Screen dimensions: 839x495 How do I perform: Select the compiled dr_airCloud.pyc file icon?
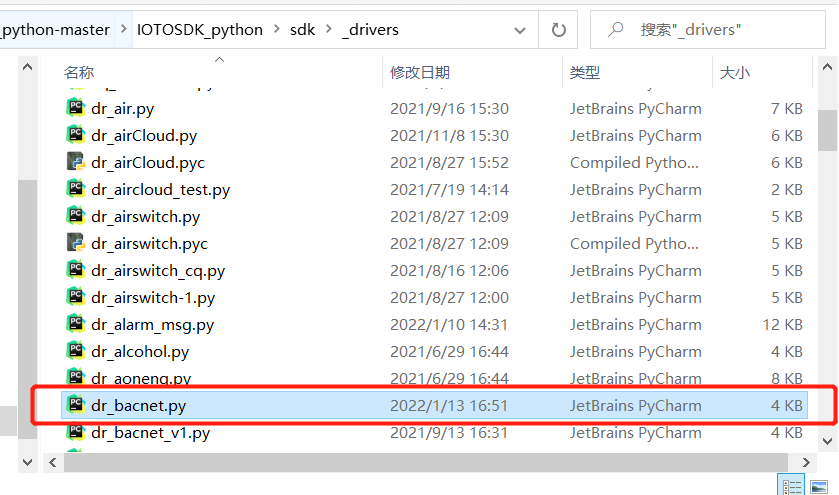pyautogui.click(x=75, y=162)
